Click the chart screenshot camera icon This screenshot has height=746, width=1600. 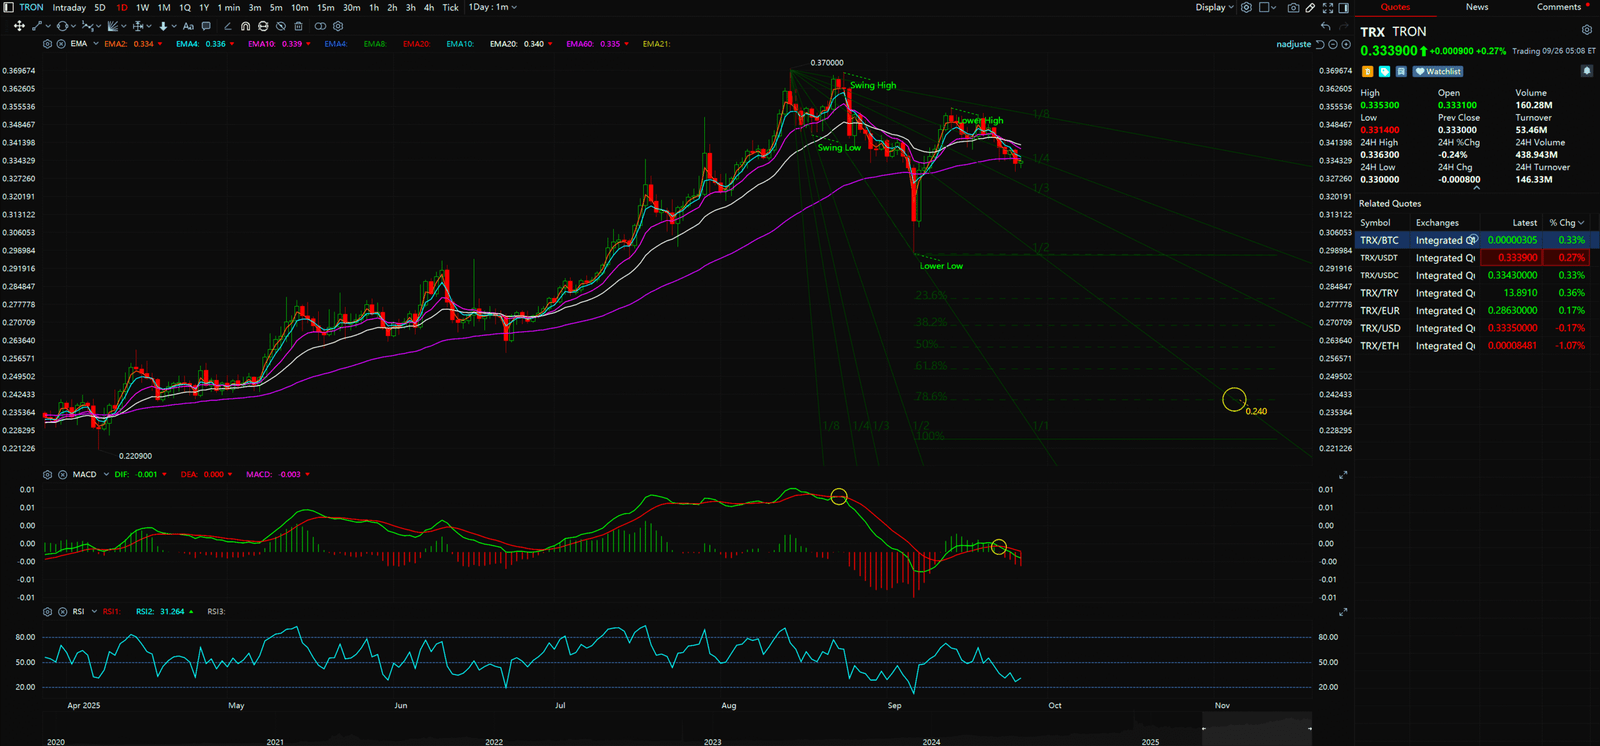(1293, 7)
